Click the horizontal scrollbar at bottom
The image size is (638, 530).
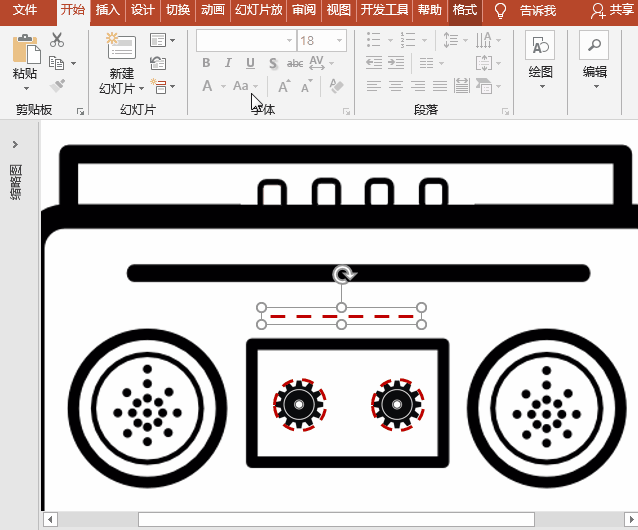[x=335, y=519]
